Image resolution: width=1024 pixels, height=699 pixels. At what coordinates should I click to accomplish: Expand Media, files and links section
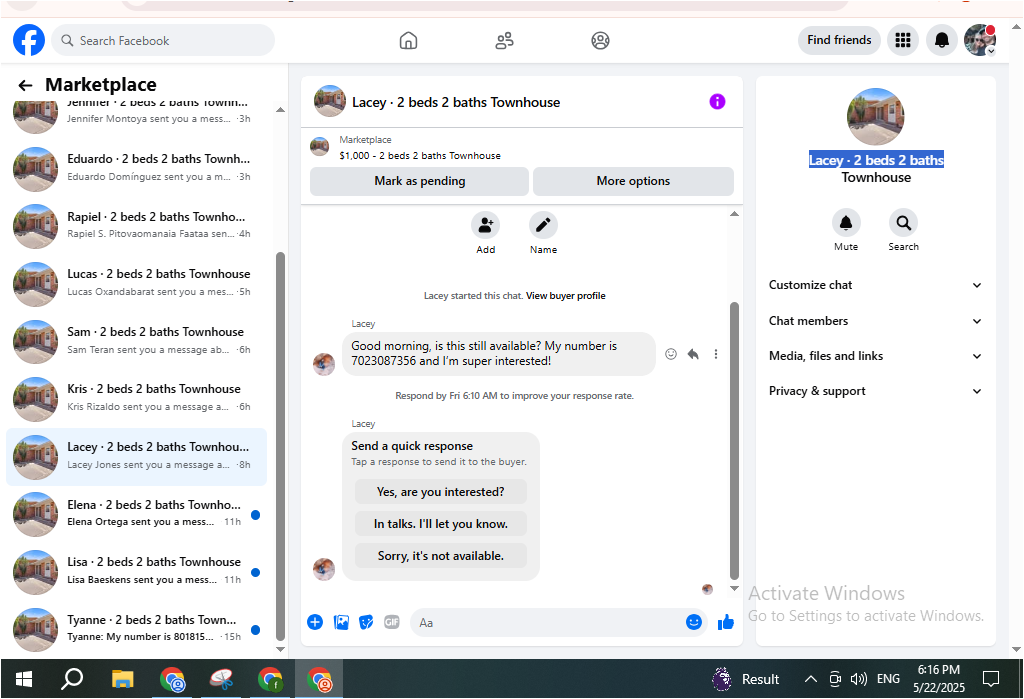pos(875,356)
